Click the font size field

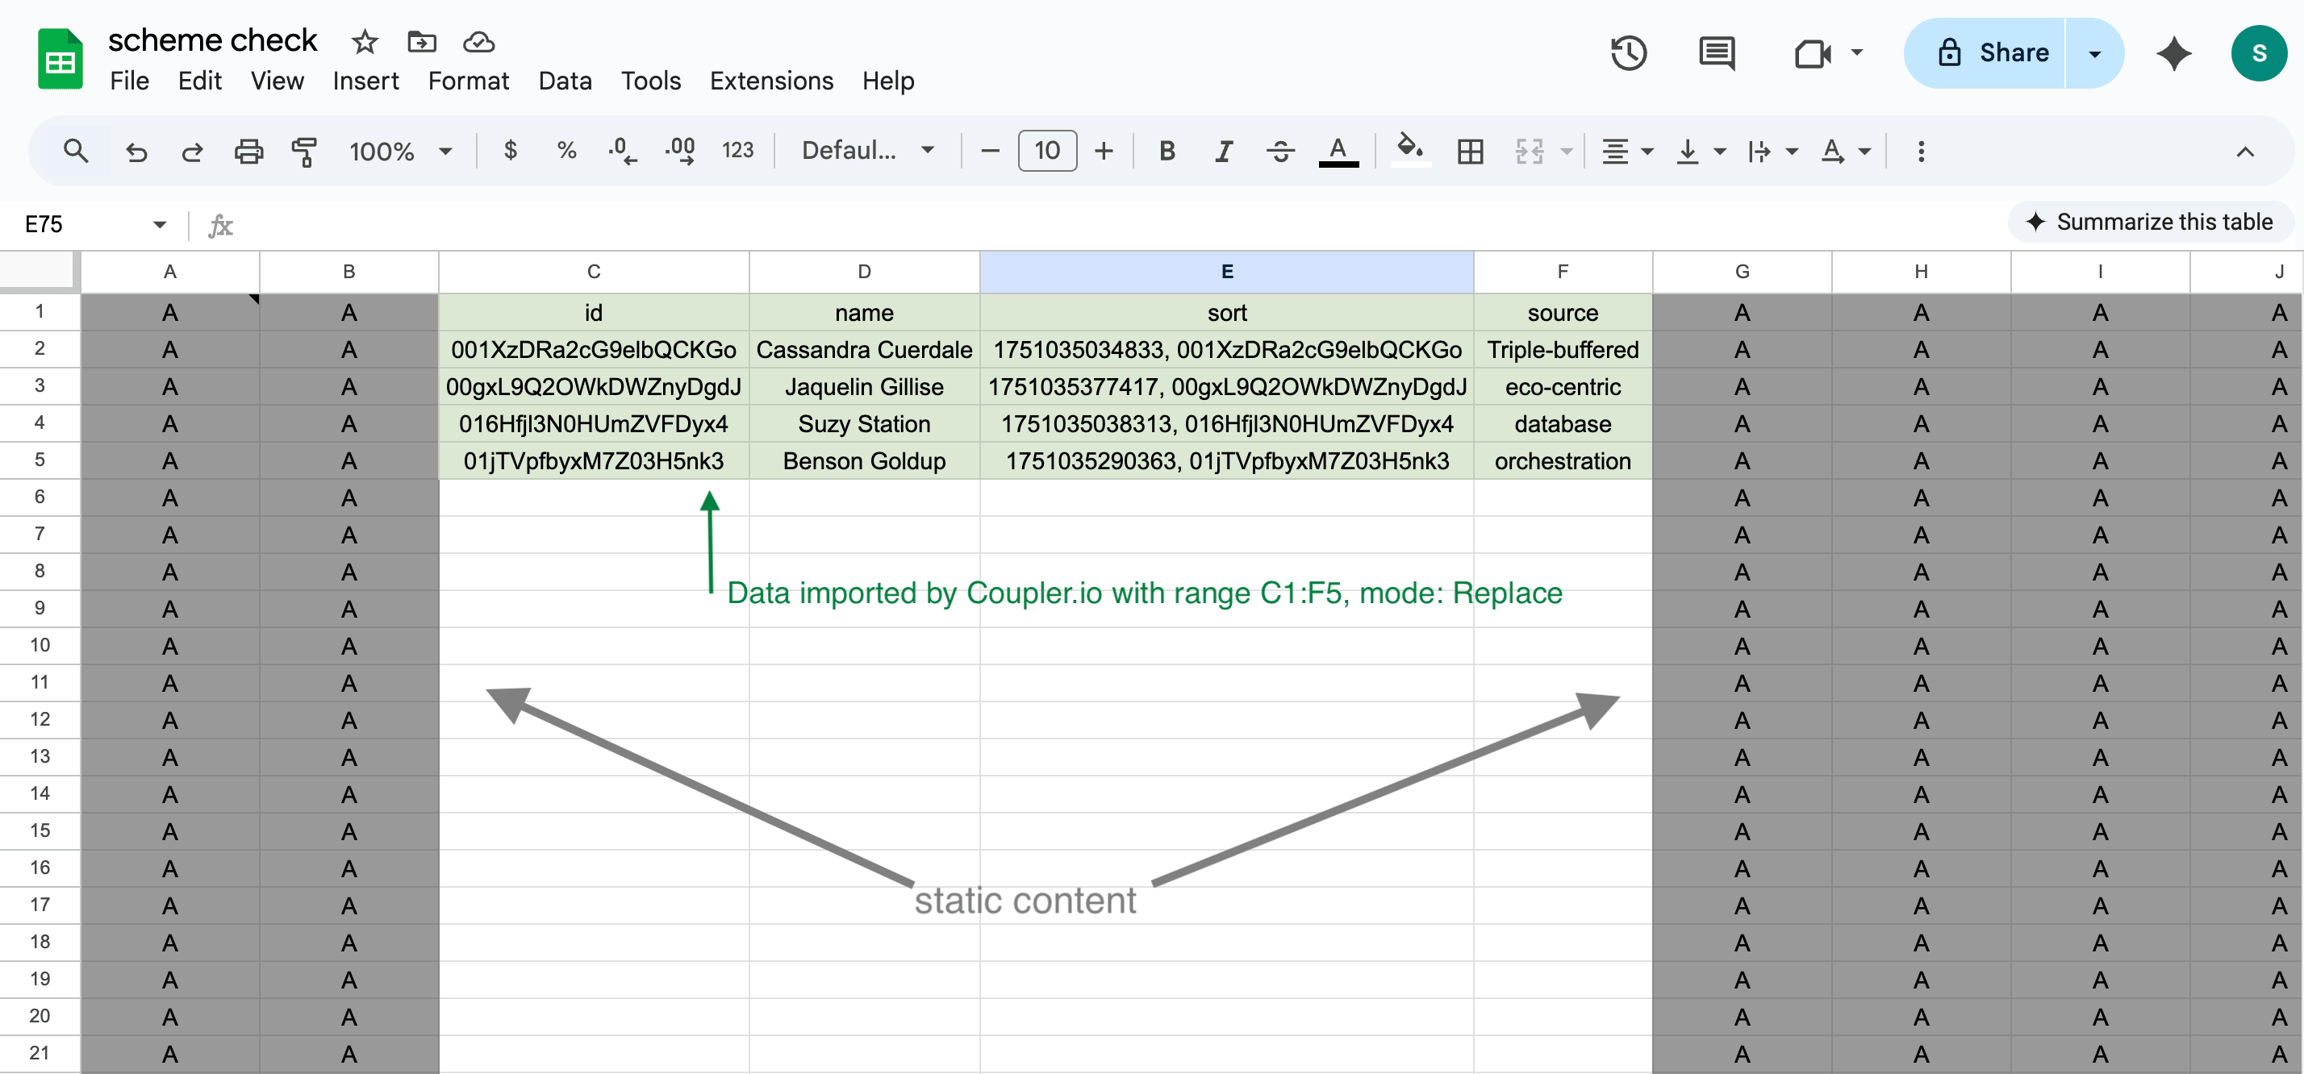tap(1047, 151)
